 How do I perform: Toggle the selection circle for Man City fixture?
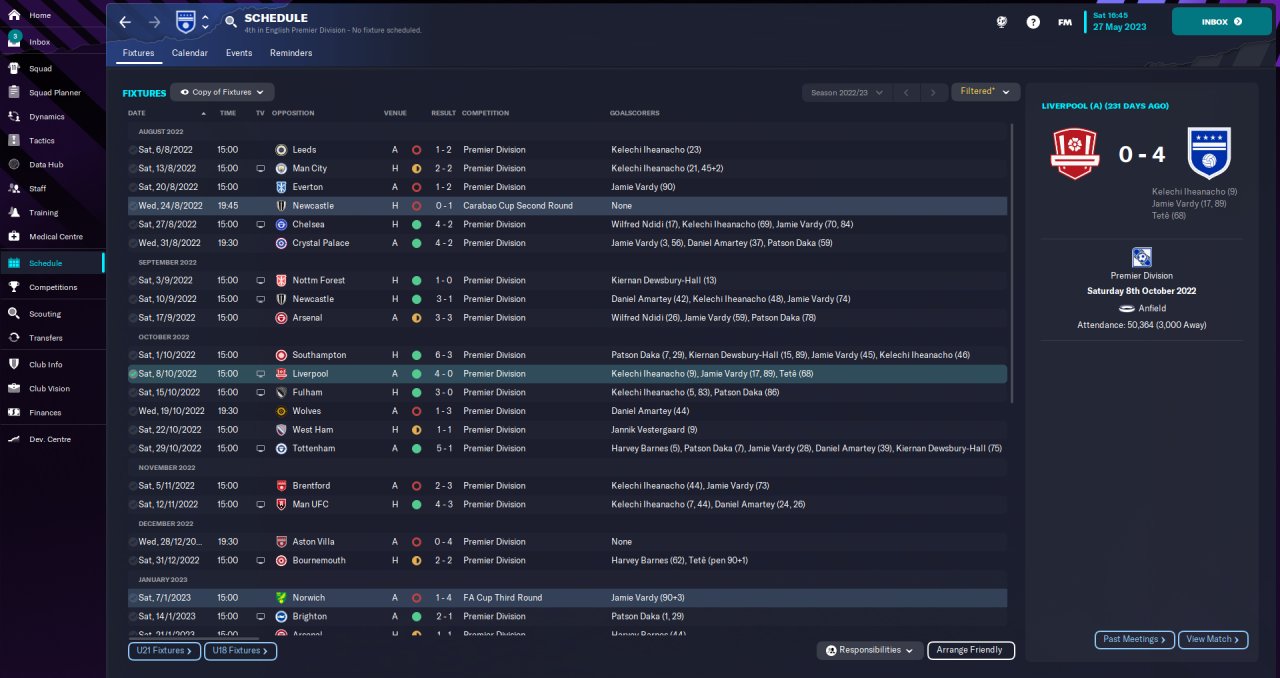[133, 168]
